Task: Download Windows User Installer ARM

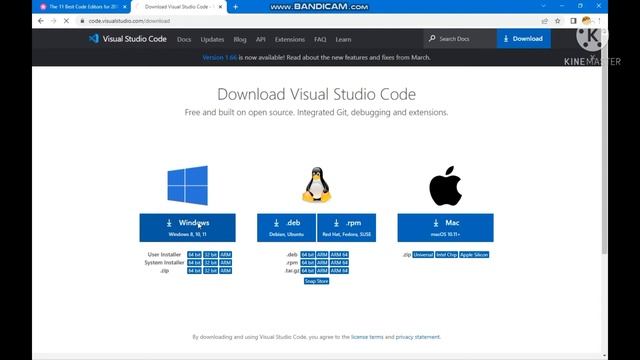Action: click(226, 255)
